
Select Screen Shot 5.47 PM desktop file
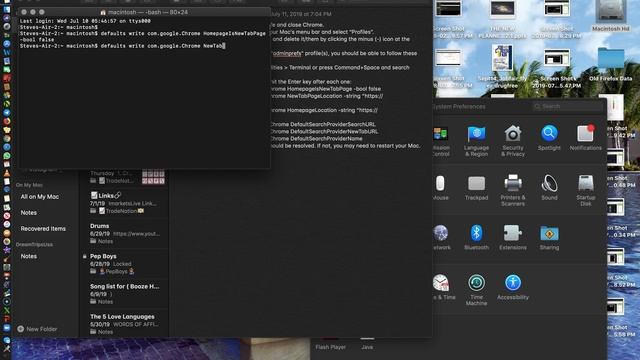tap(557, 67)
